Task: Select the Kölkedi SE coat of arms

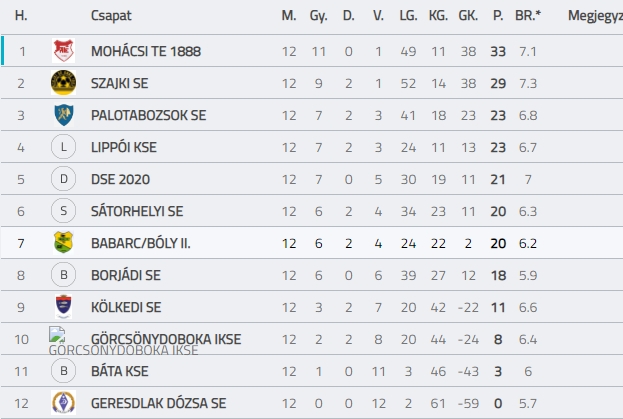Action: point(64,307)
